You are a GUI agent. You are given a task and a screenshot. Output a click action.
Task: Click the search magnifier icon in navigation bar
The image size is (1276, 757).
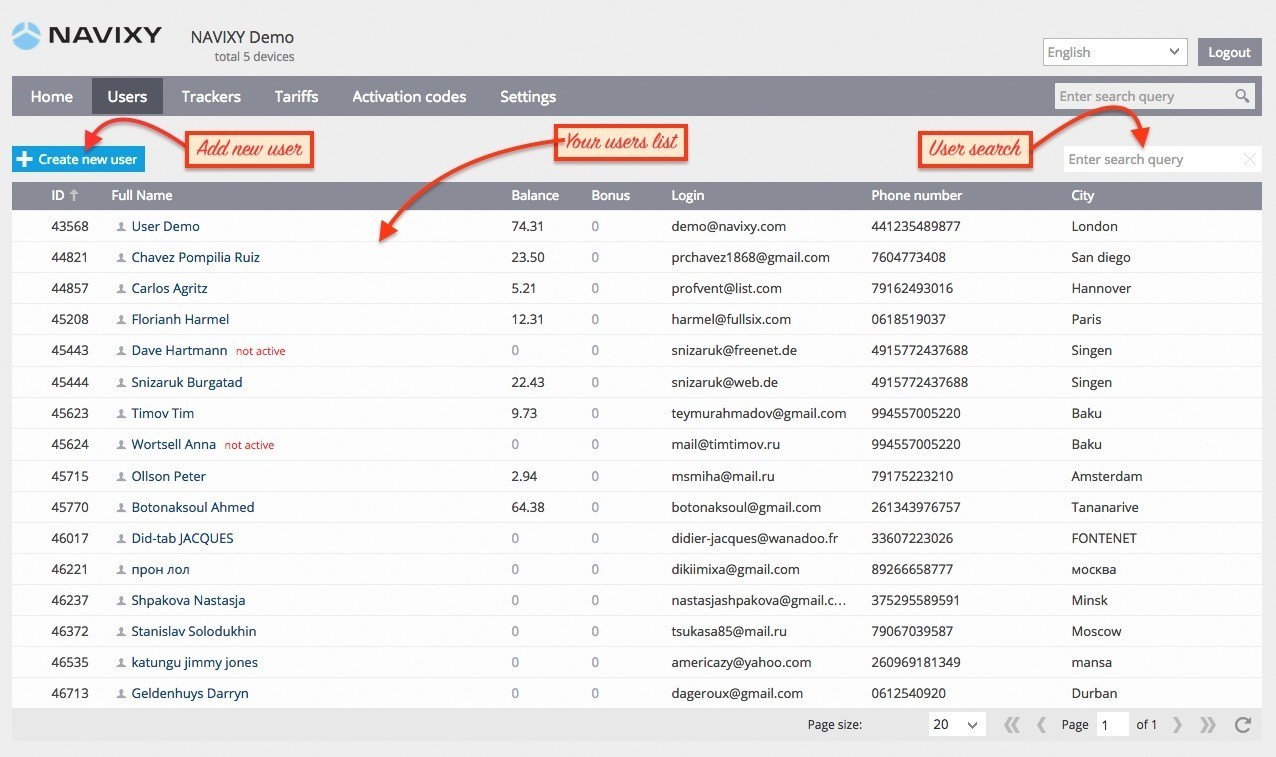pos(1242,96)
